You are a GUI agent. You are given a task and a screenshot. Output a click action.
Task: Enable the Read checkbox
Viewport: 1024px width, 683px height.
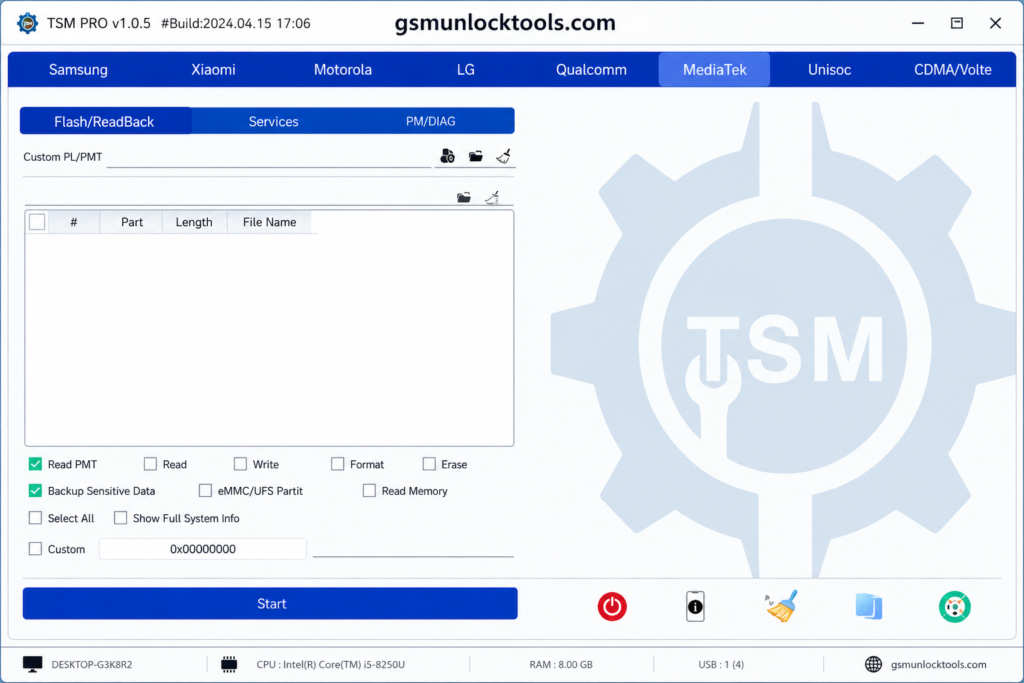point(150,464)
